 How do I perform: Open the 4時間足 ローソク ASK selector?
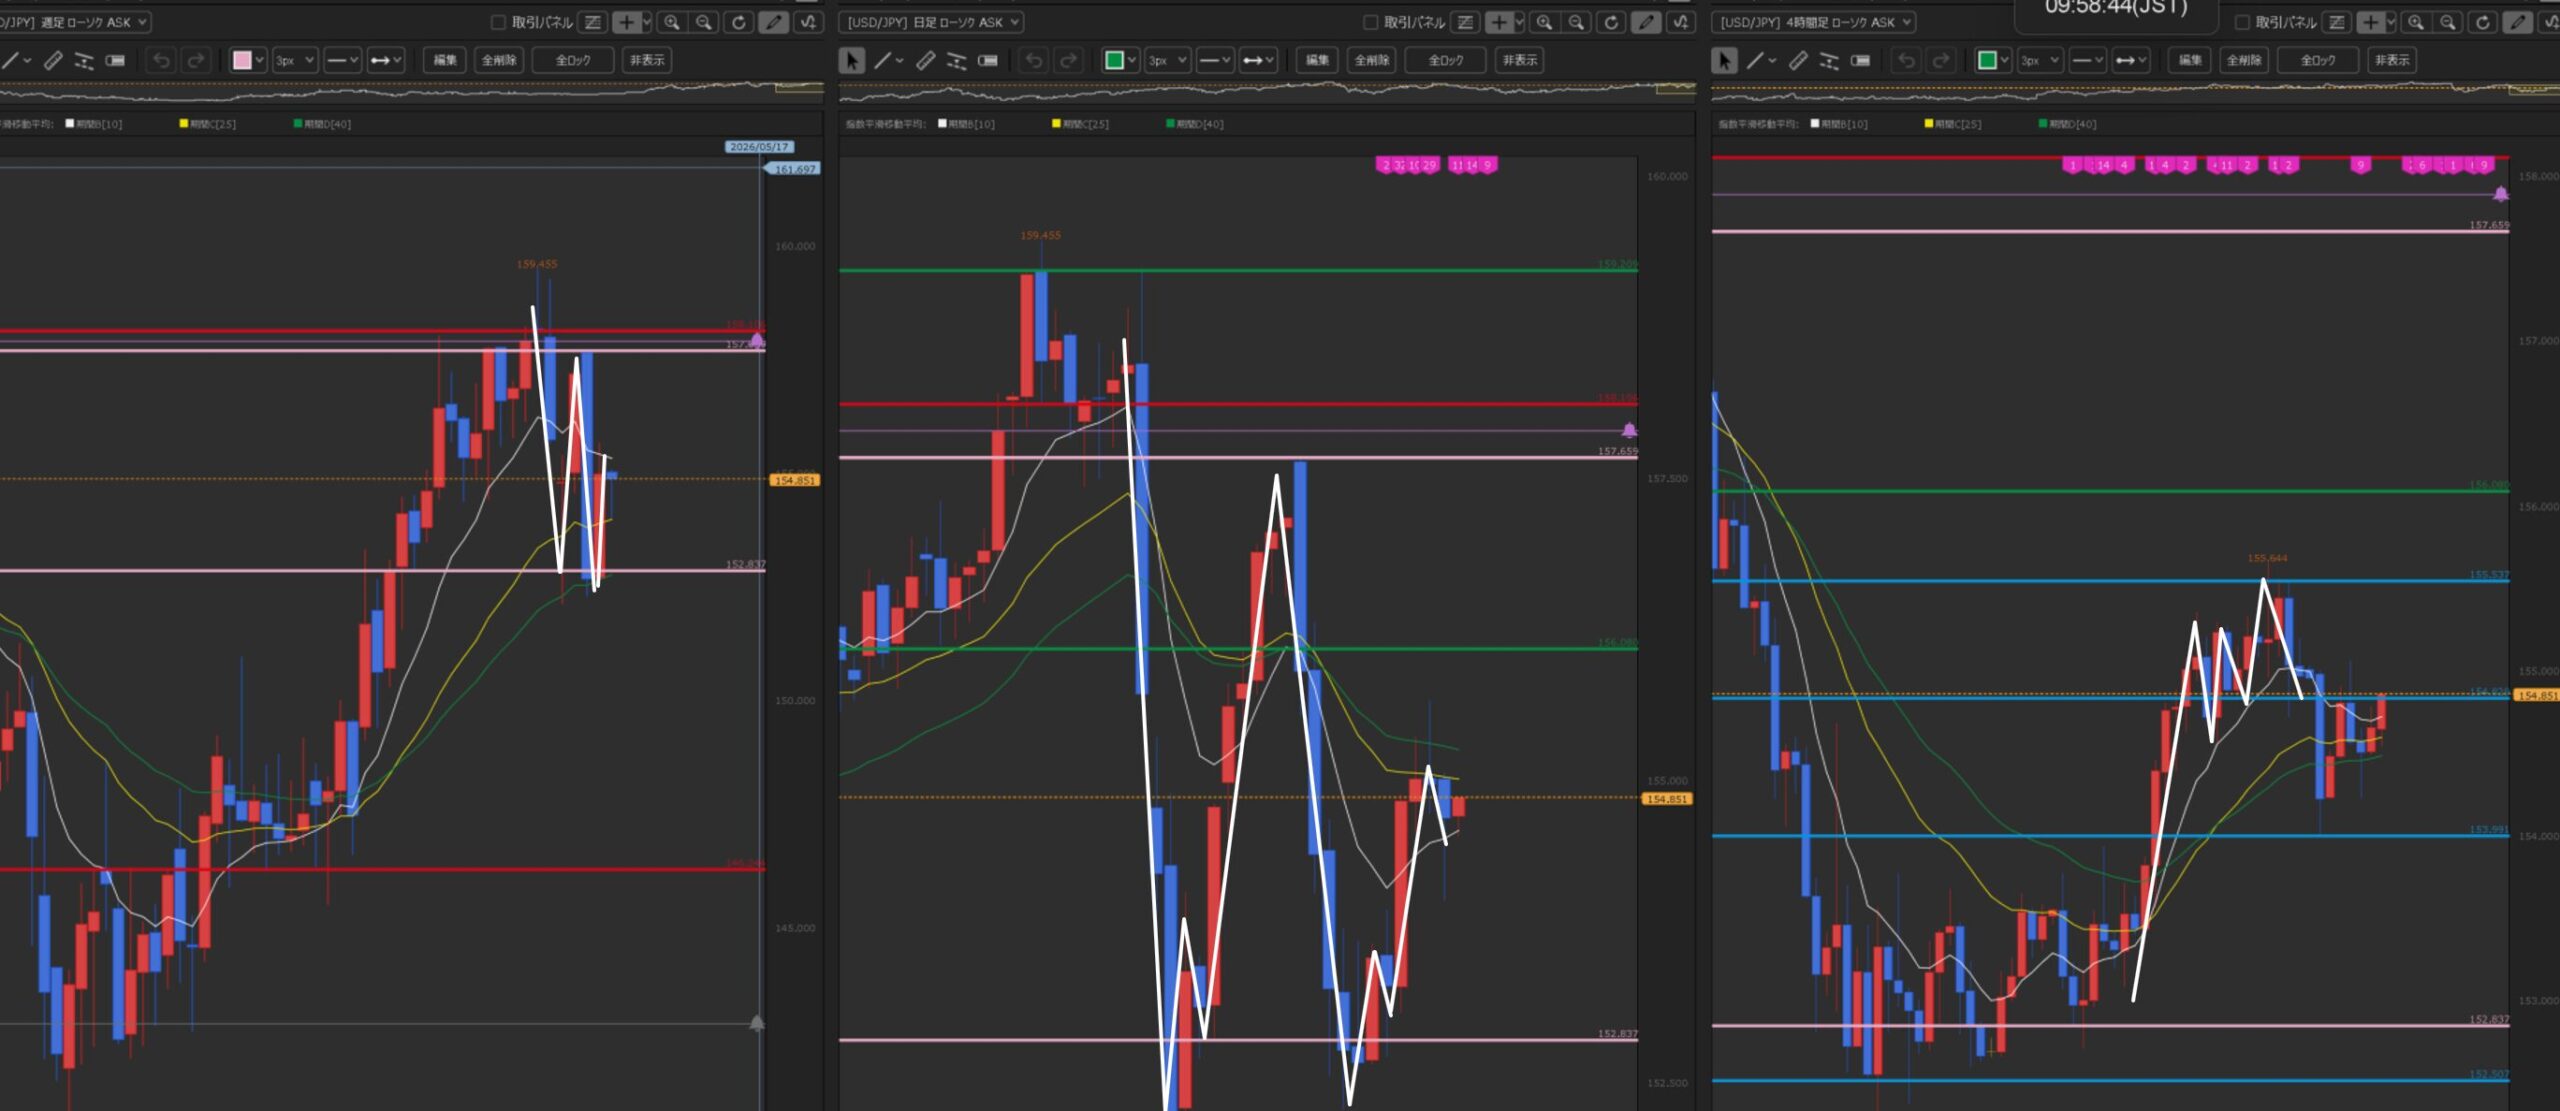click(1815, 22)
